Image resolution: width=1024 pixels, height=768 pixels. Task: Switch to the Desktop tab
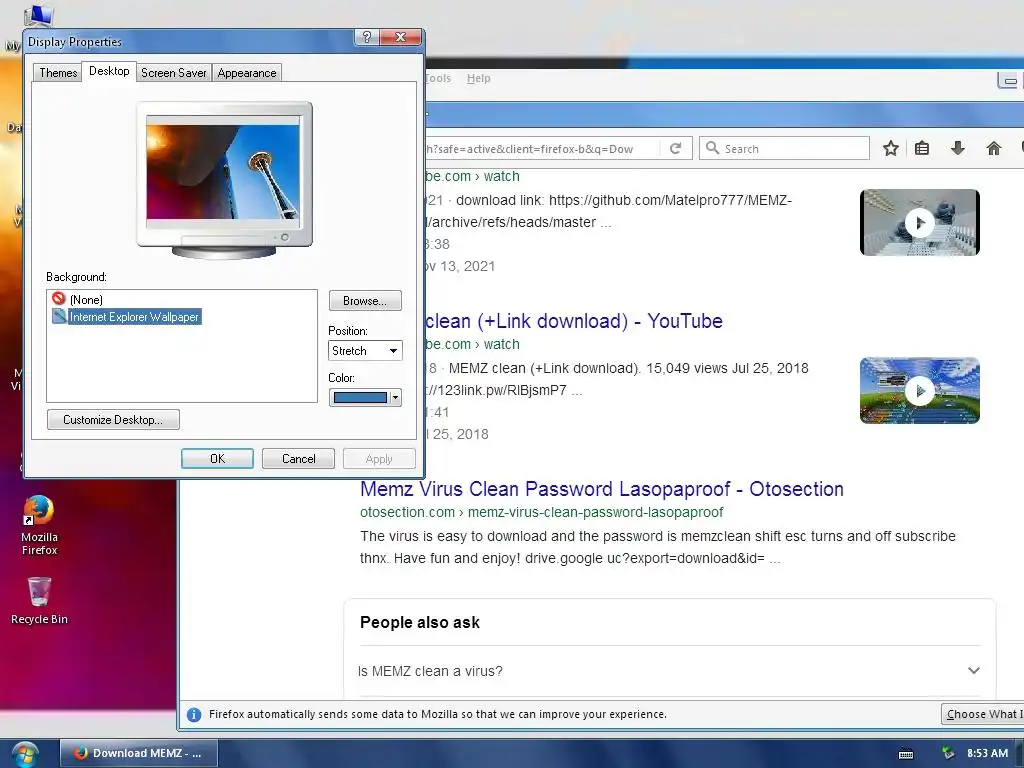109,71
